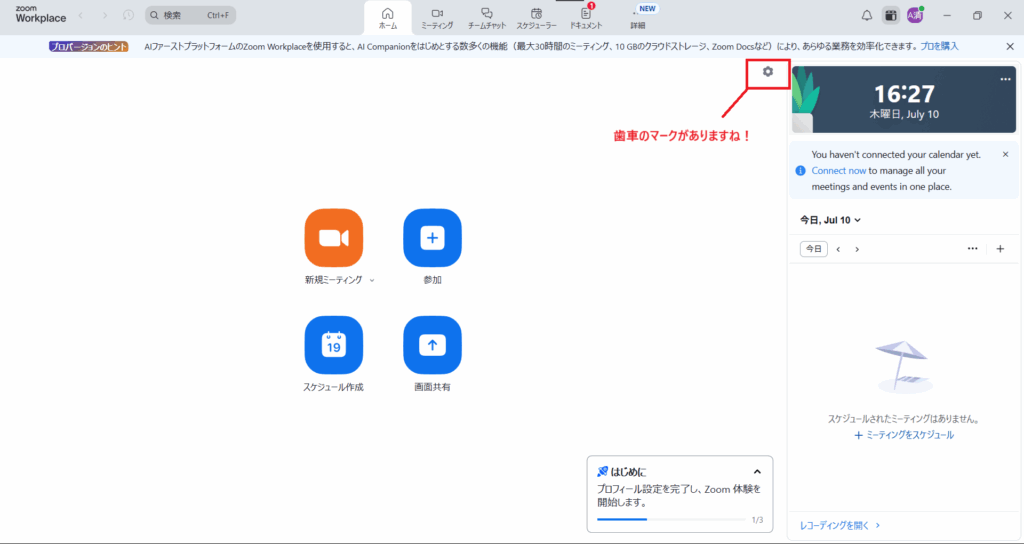Go forward with the navigation arrow
The height and width of the screenshot is (544, 1024).
click(104, 15)
